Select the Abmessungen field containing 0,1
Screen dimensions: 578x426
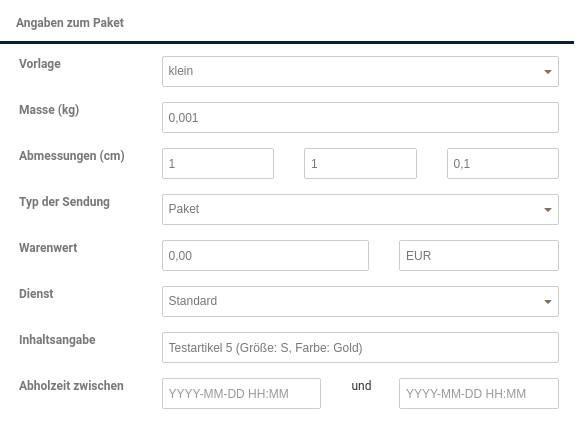pos(503,164)
